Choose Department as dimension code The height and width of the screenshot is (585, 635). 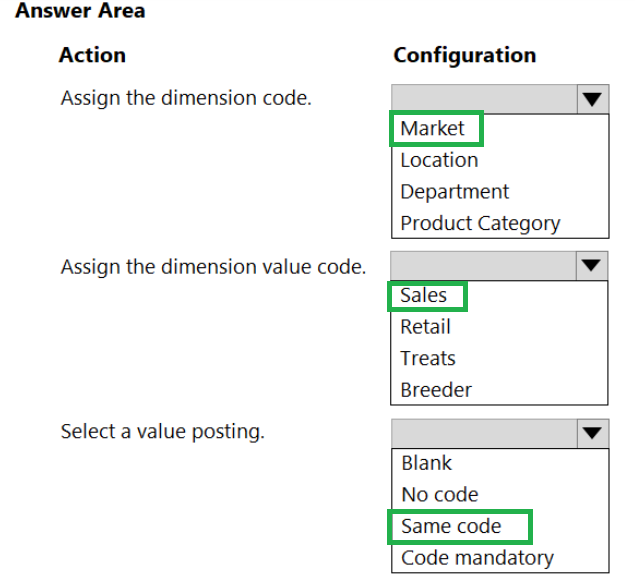pyautogui.click(x=454, y=191)
